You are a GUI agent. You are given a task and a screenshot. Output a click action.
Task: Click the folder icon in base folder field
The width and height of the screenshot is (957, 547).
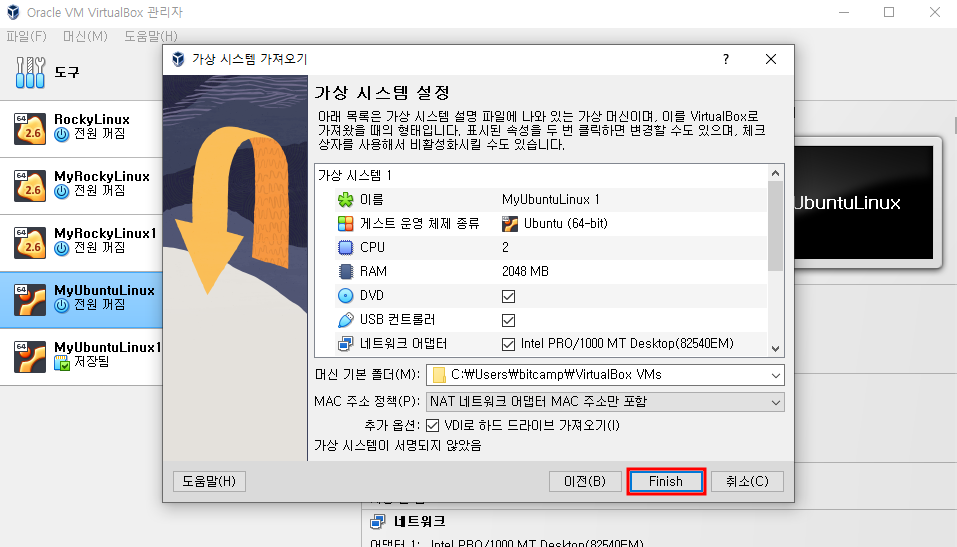[439, 375]
